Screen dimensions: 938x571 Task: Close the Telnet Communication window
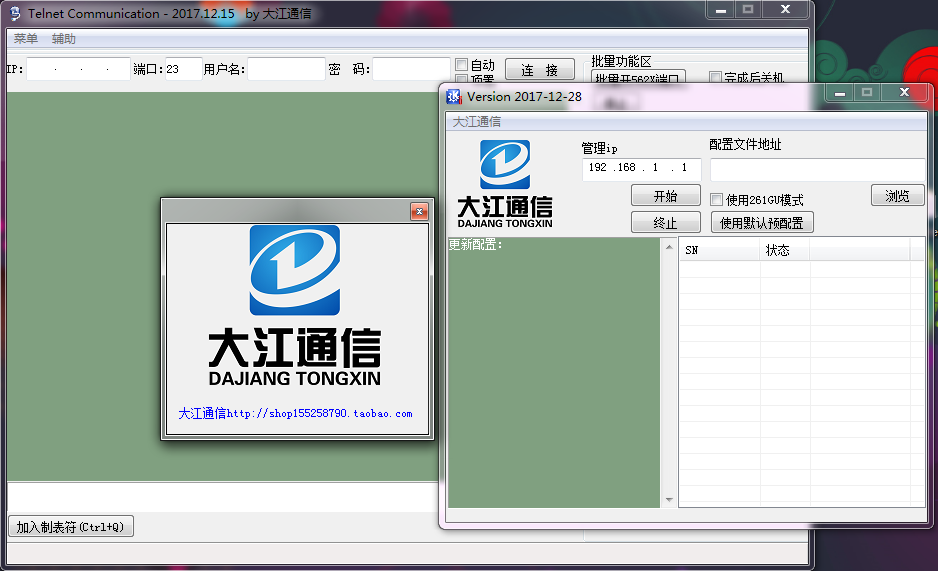[785, 10]
